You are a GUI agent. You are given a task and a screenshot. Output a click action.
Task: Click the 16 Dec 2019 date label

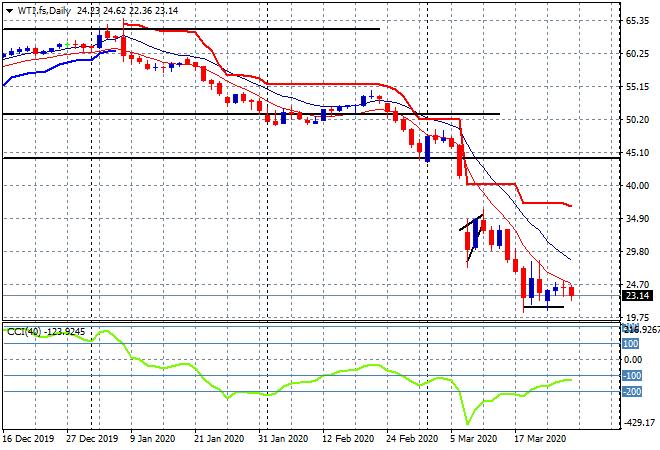tap(28, 438)
